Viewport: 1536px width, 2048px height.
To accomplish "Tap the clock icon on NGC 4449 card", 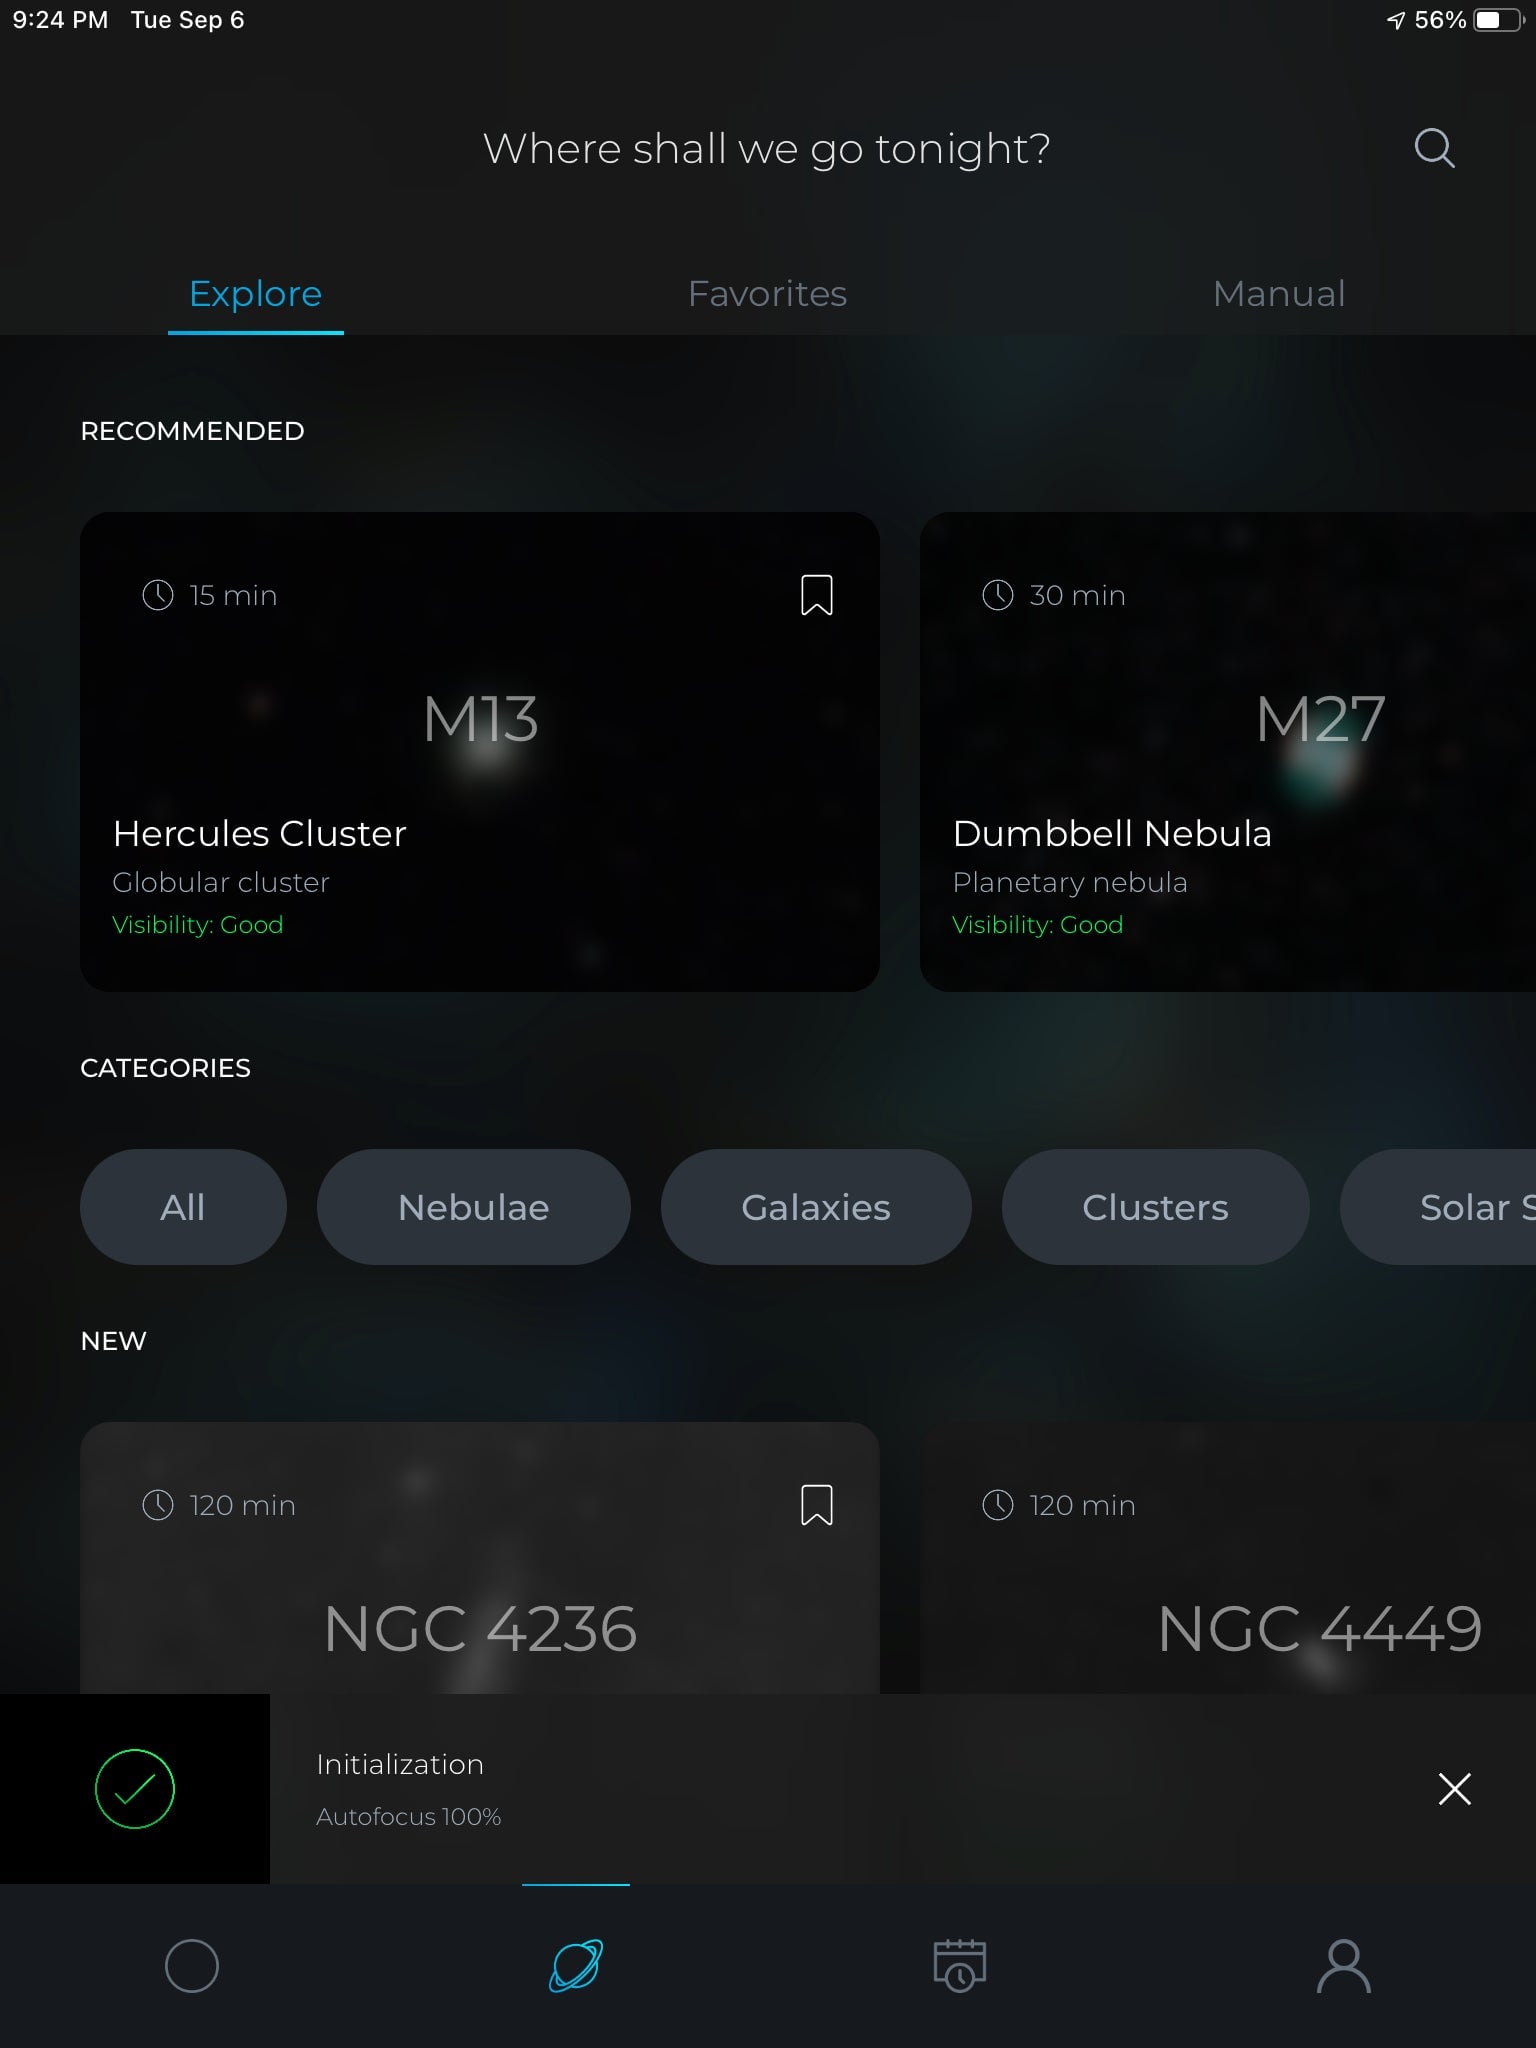I will pyautogui.click(x=998, y=1505).
